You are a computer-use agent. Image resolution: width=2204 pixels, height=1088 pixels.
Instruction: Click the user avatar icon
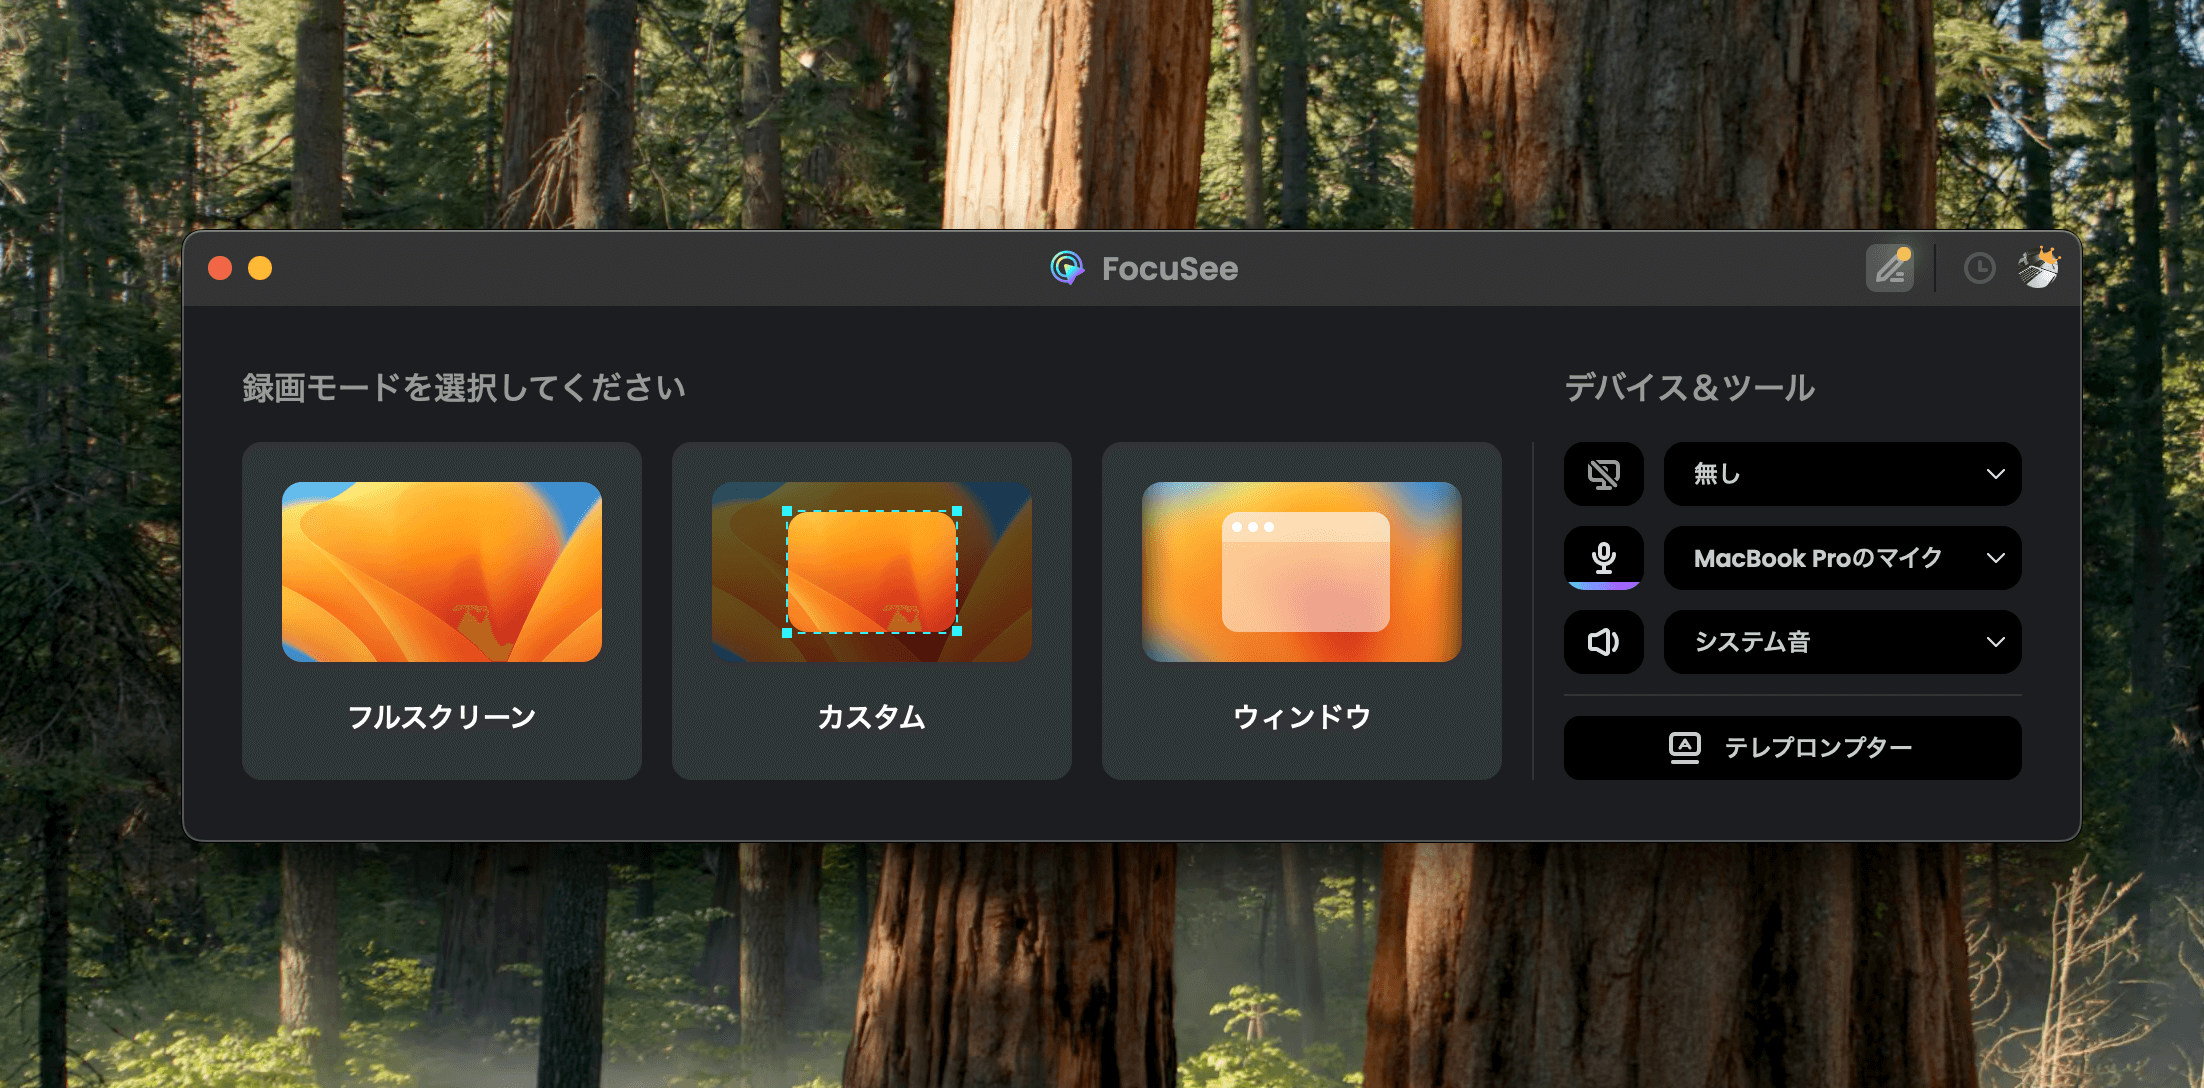click(2038, 268)
